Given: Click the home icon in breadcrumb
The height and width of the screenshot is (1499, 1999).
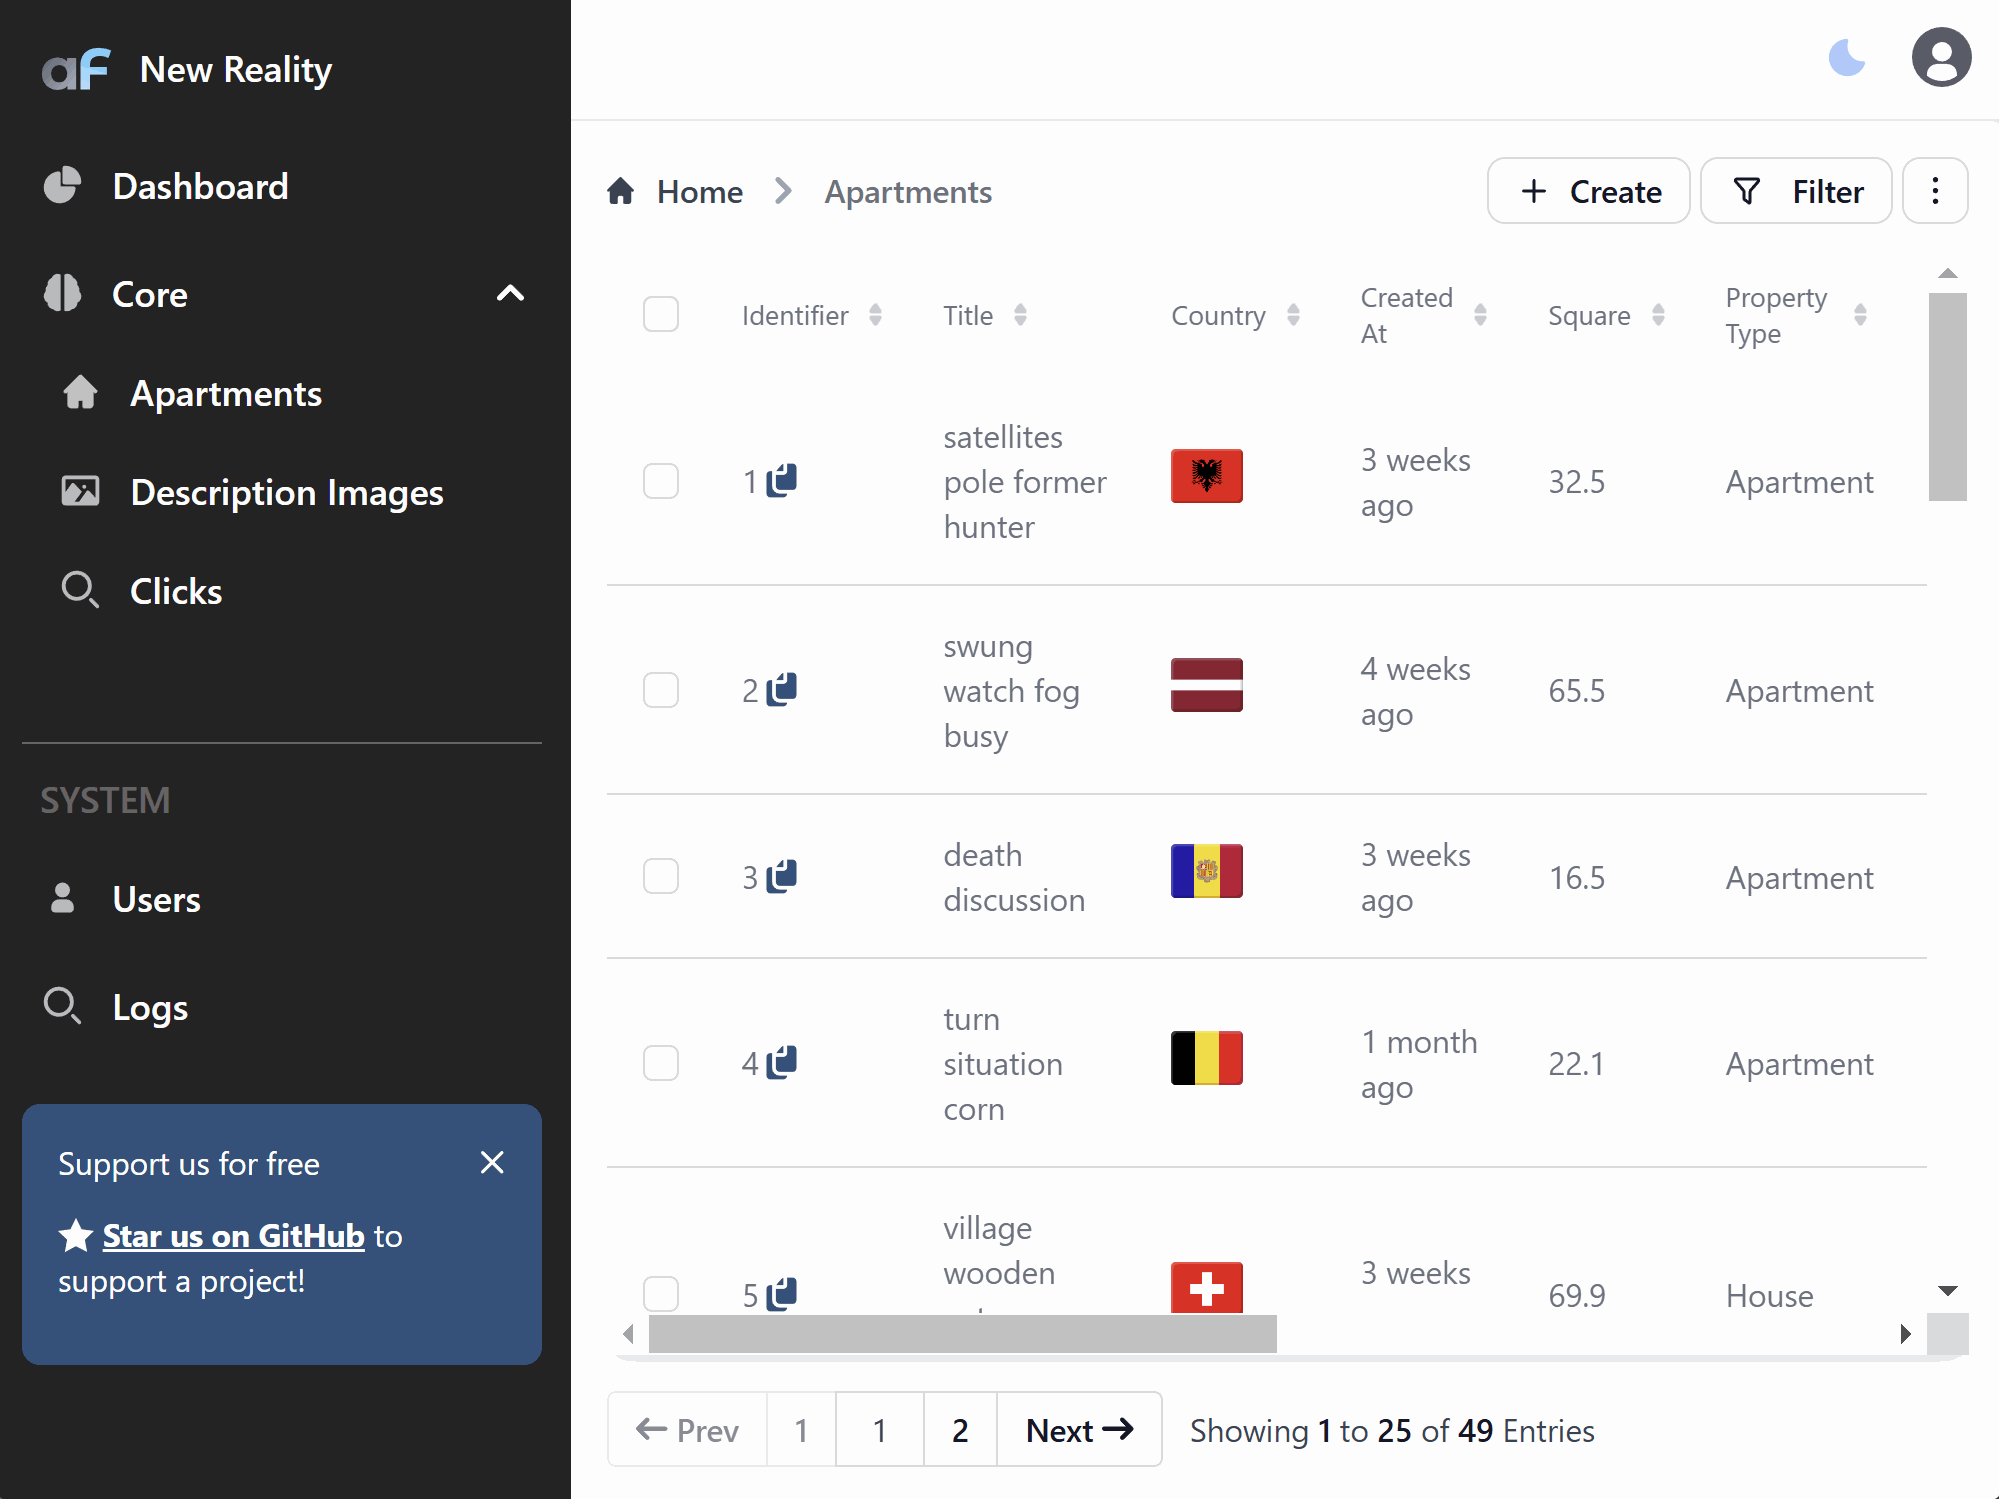Looking at the screenshot, I should [x=621, y=191].
